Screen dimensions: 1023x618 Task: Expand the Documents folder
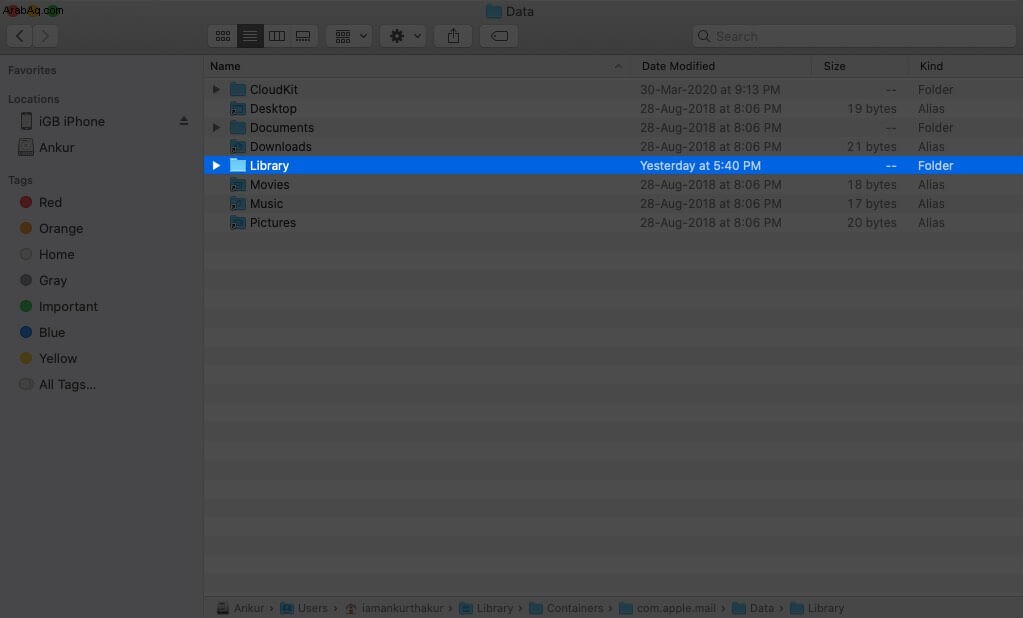(x=216, y=127)
